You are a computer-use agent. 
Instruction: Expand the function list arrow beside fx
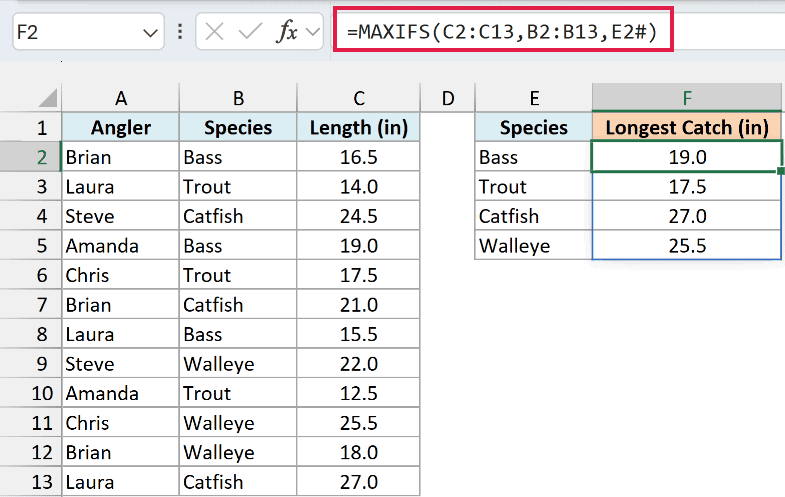[313, 32]
